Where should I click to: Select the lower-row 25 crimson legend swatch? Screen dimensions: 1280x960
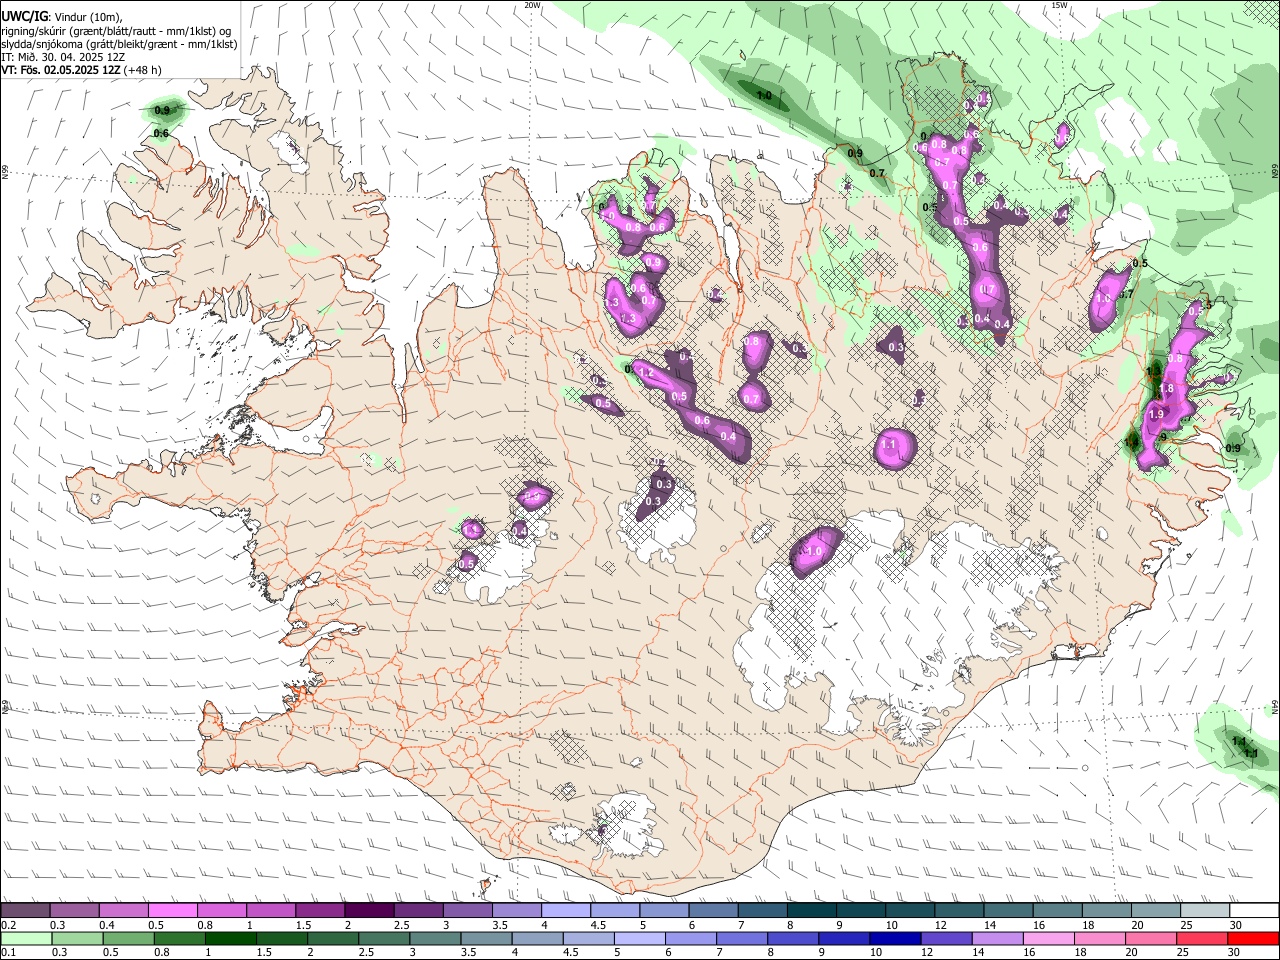[x=1203, y=939]
